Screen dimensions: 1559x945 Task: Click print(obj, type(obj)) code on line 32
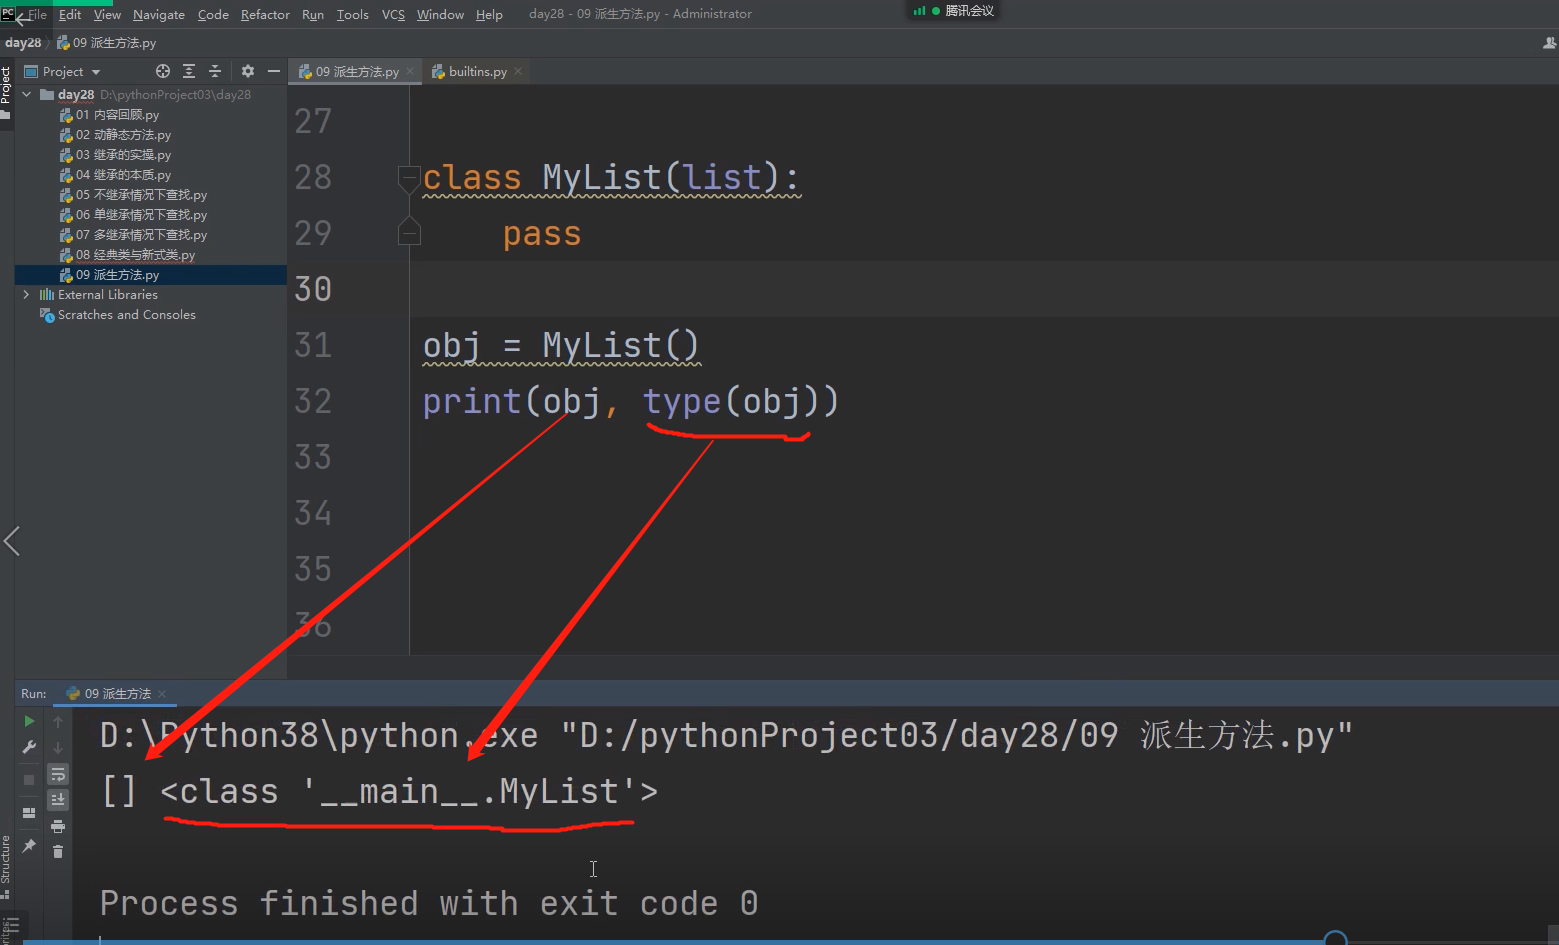(630, 401)
